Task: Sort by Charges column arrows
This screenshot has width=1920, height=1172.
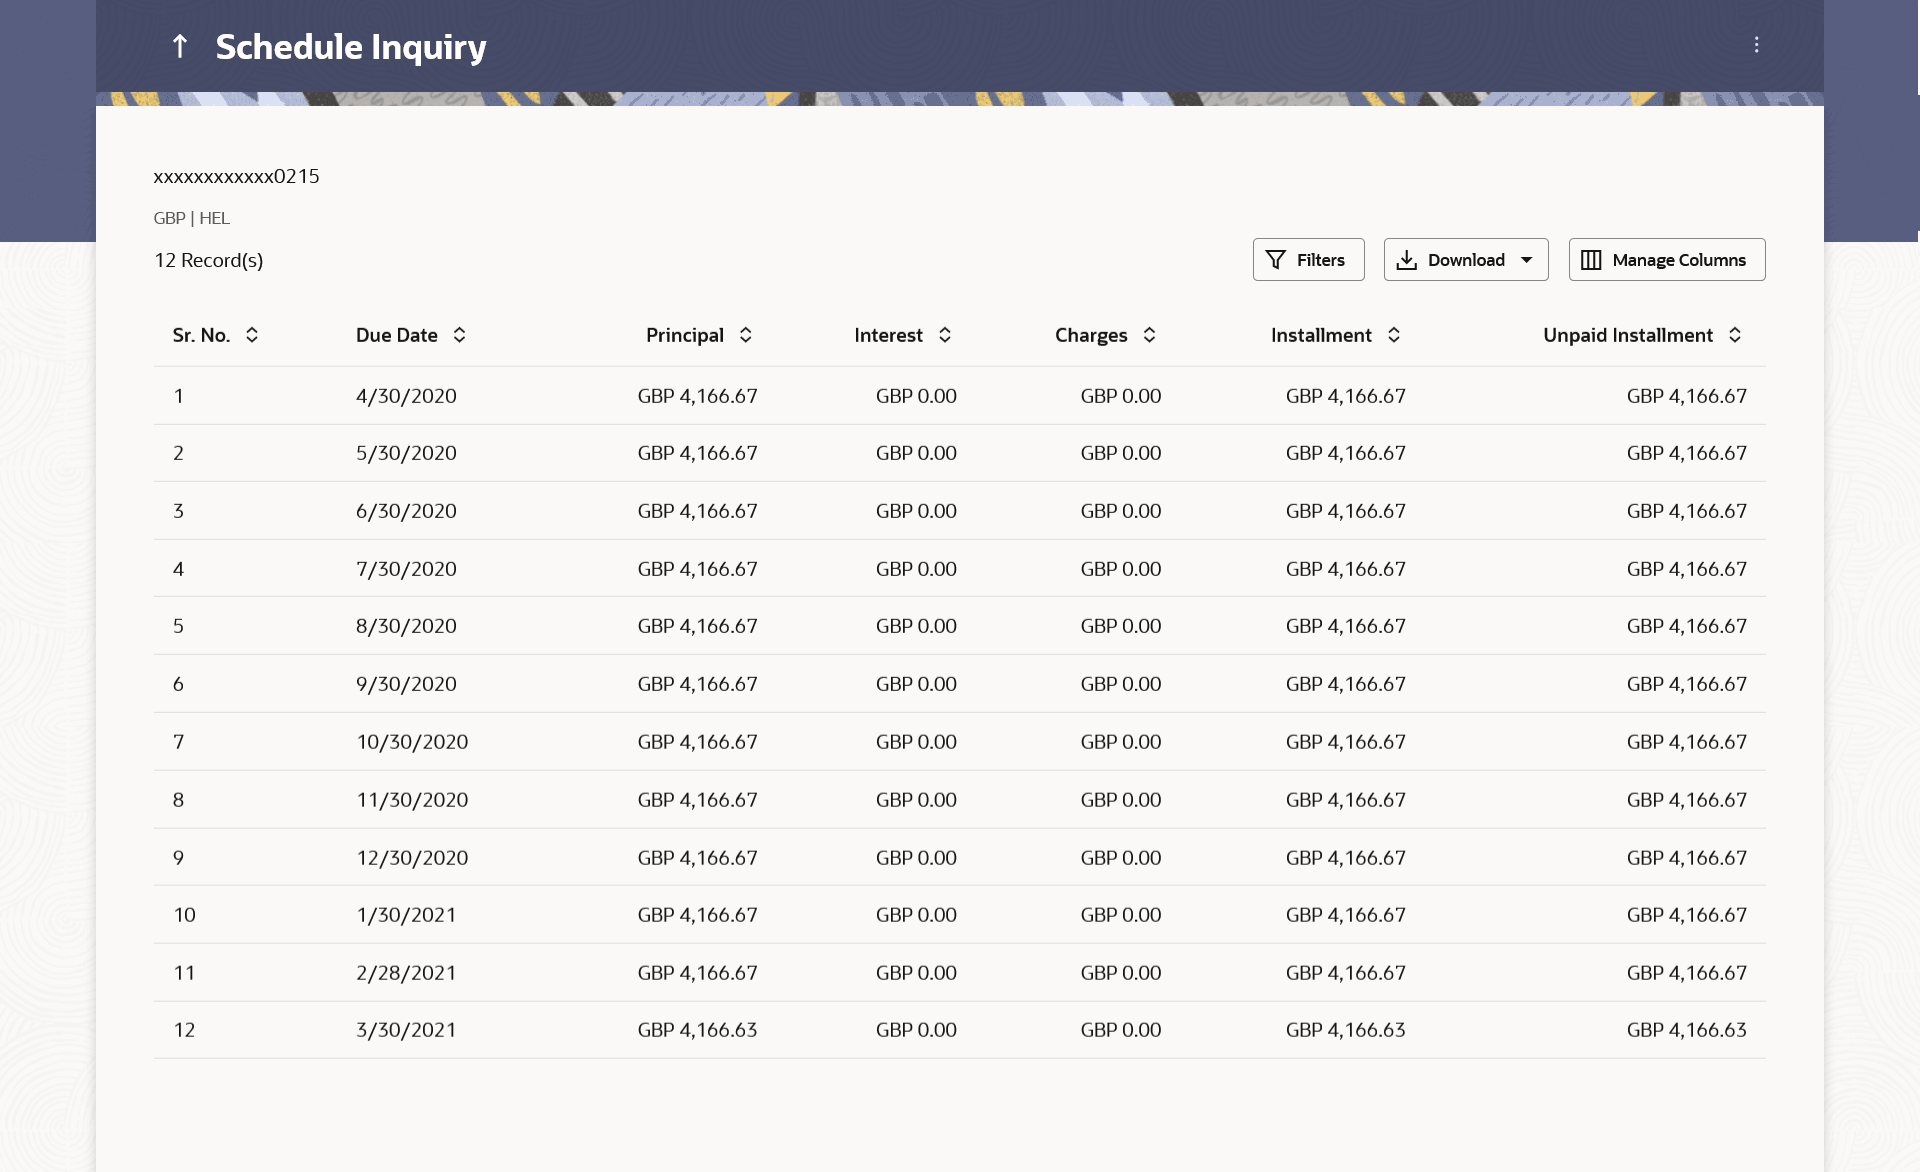Action: [1150, 335]
